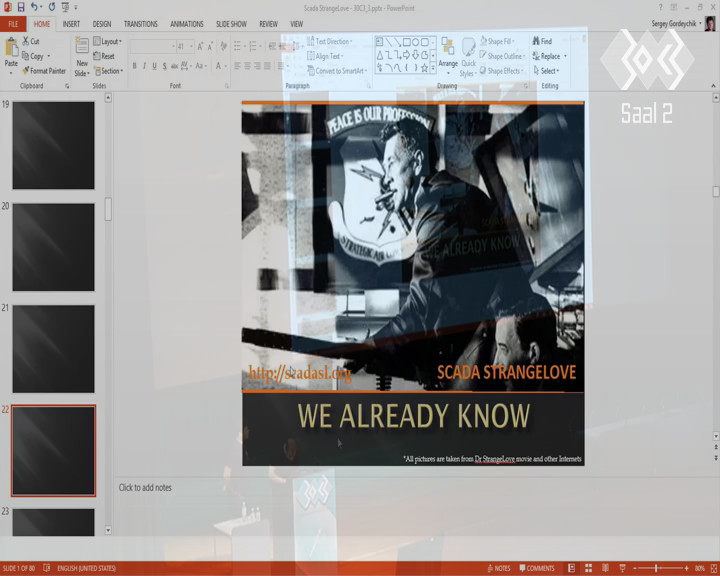Pick the right arrow shape in gallery

coord(406,55)
